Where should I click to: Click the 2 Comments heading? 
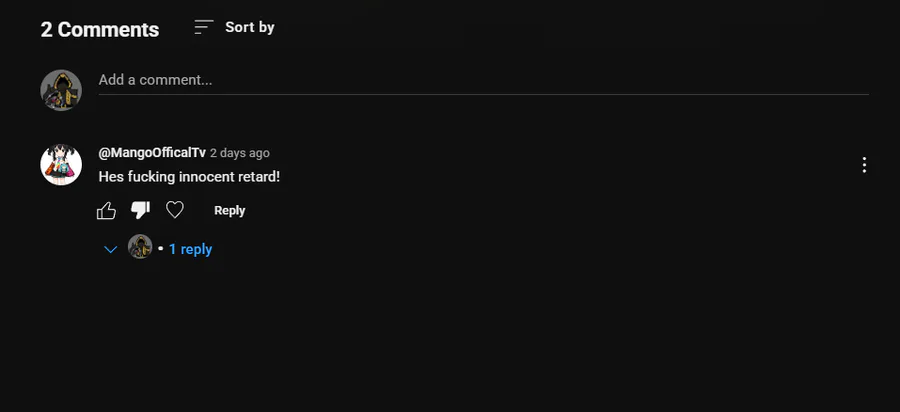click(x=100, y=29)
